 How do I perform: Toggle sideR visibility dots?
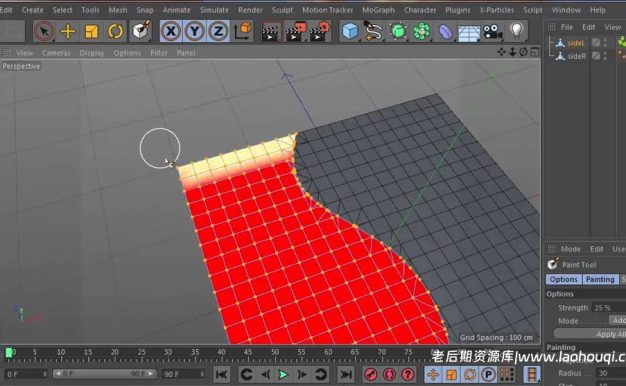(605, 55)
